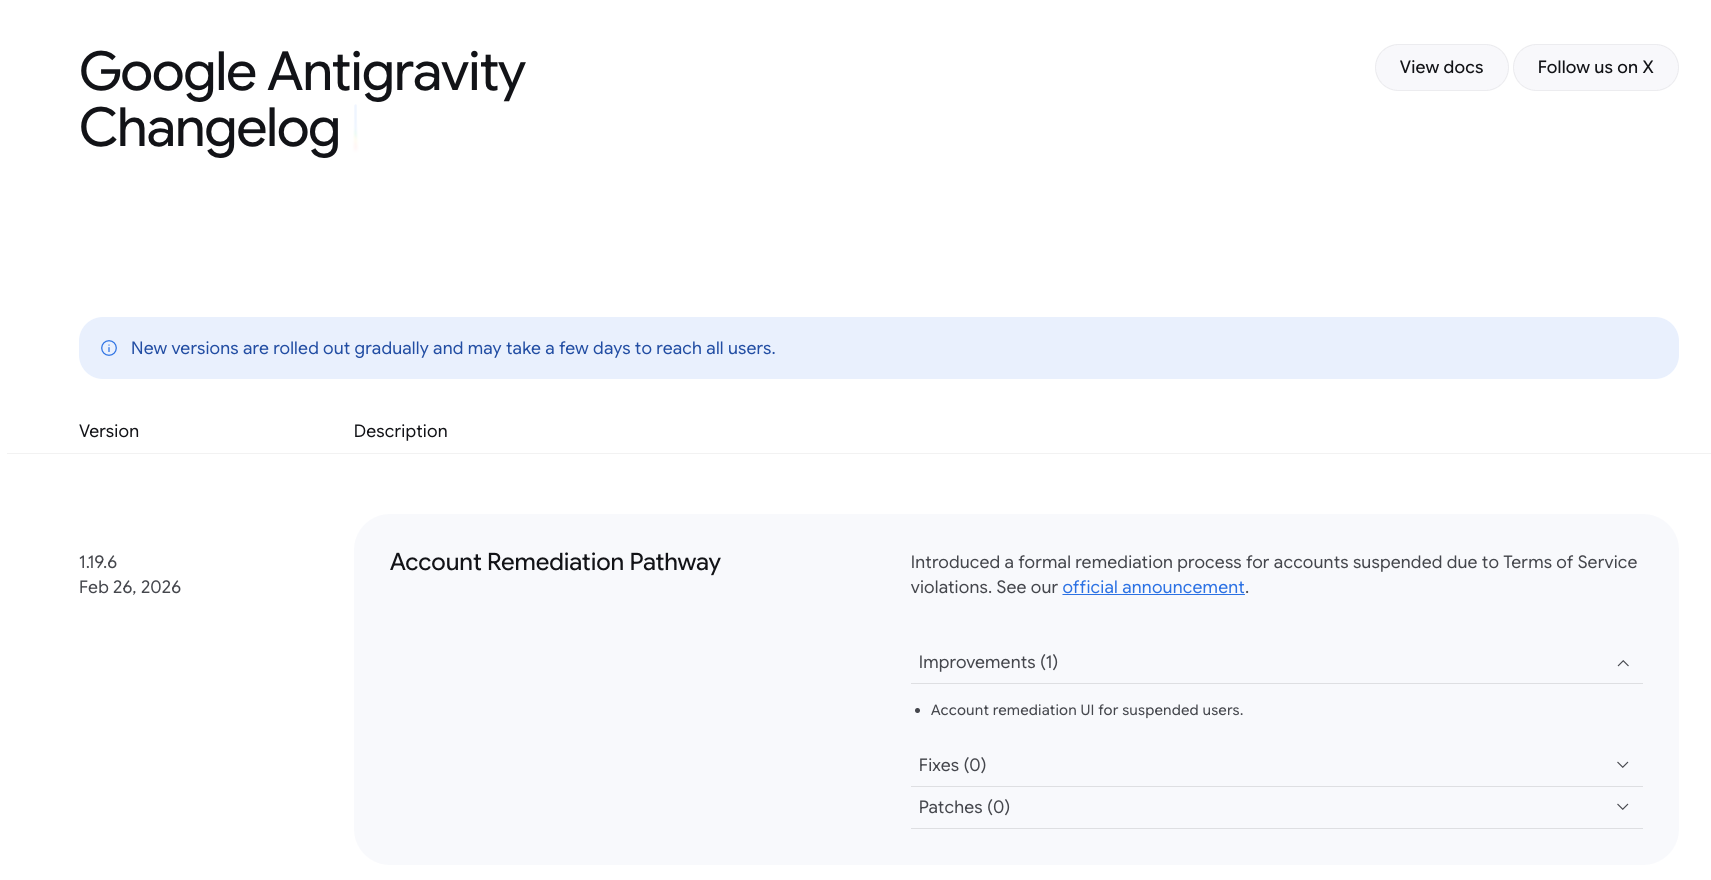The image size is (1711, 880).
Task: Open the official announcement link
Action: 1152,587
